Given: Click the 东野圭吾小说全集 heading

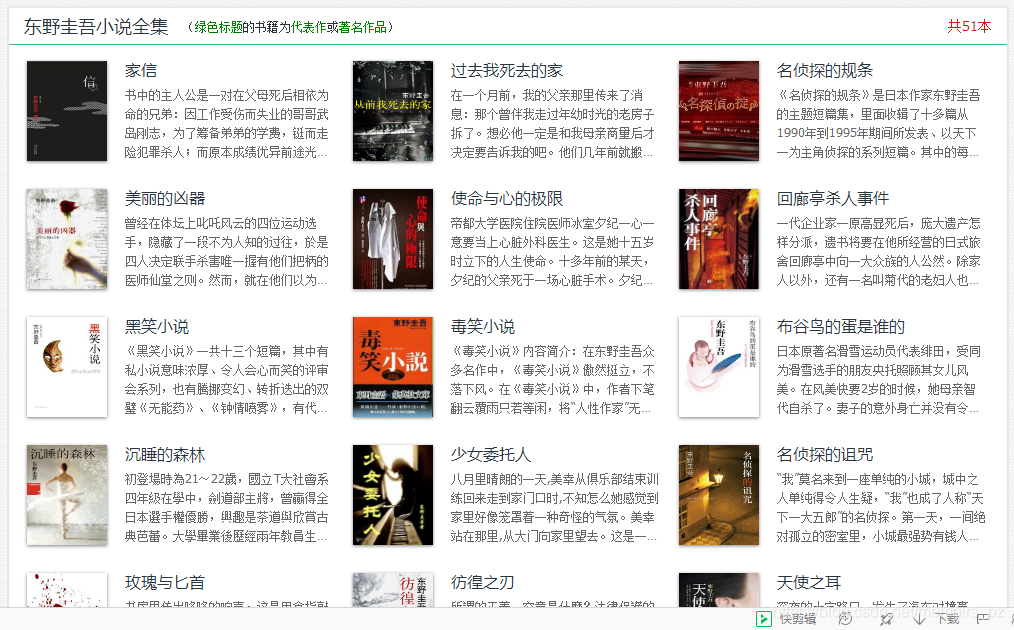Looking at the screenshot, I should (x=96, y=27).
